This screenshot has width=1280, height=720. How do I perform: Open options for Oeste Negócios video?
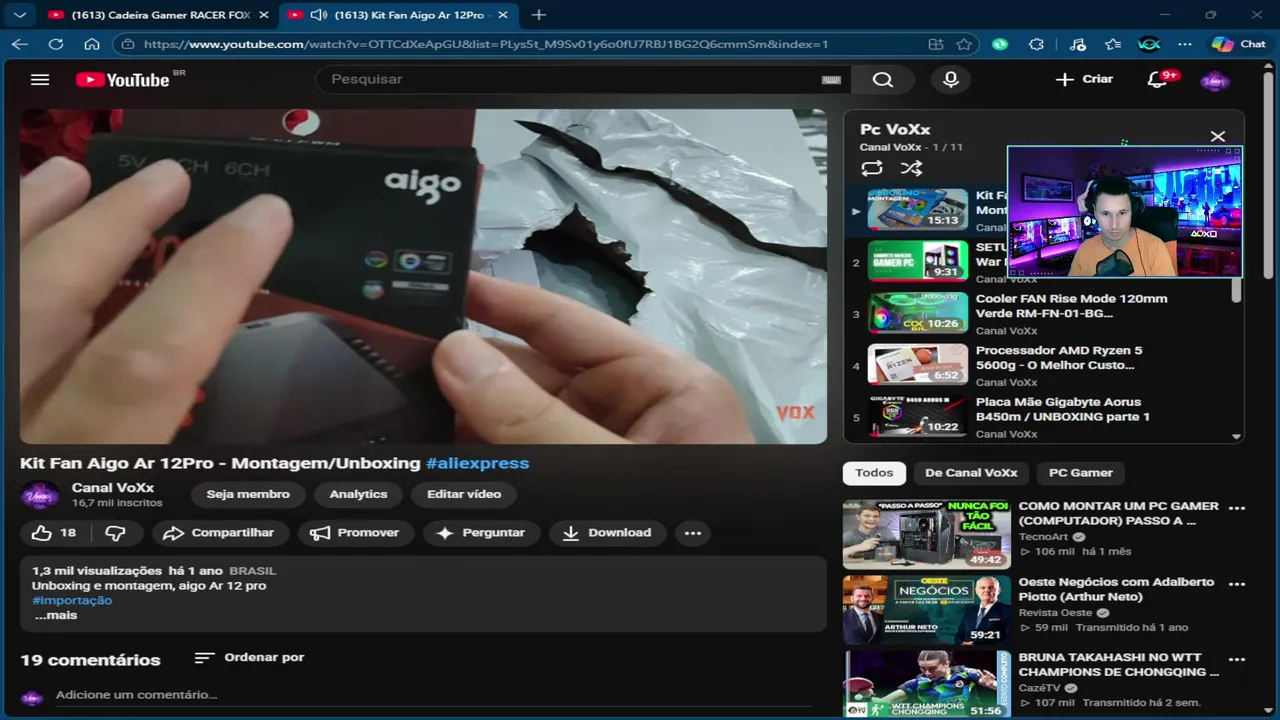(x=1237, y=584)
